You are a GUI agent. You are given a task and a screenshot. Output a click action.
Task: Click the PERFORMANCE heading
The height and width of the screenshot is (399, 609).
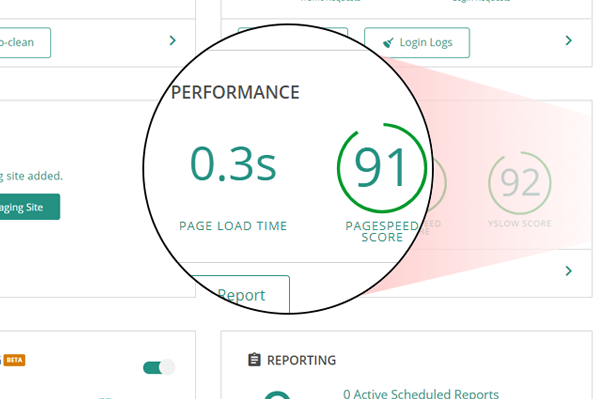(x=235, y=92)
